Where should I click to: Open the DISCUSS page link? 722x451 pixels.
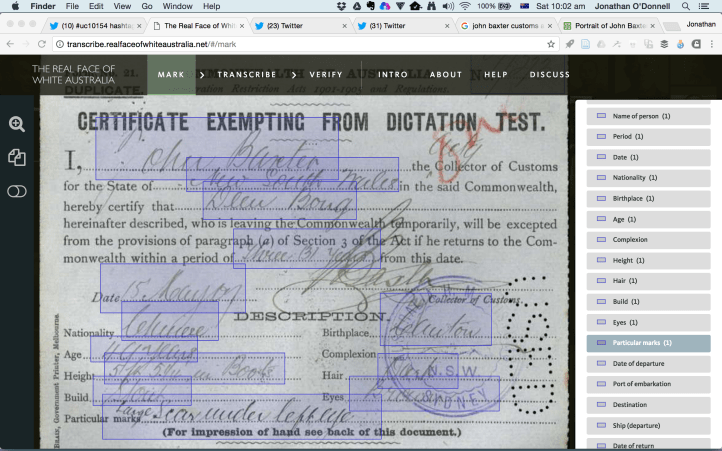click(x=549, y=75)
